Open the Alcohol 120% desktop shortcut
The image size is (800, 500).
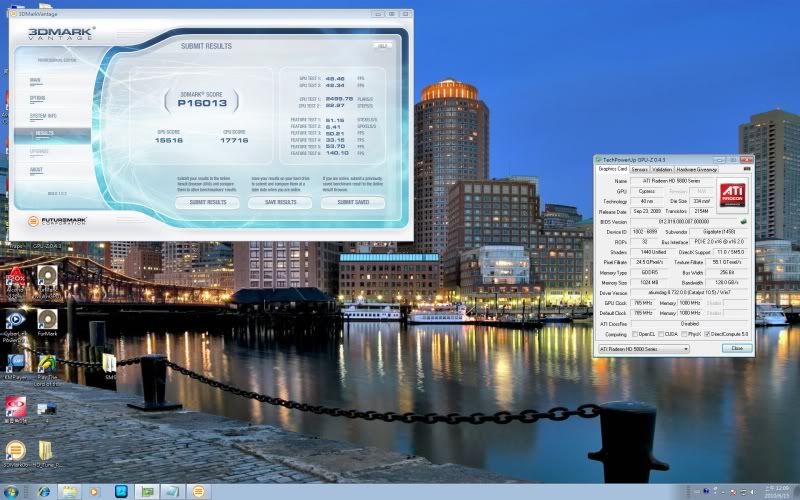point(15,284)
